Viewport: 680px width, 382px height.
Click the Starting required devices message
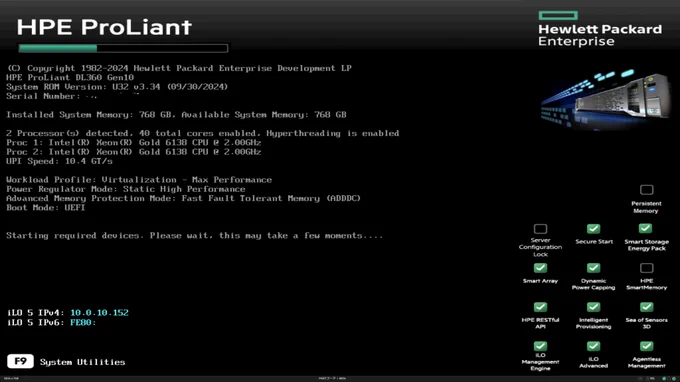(x=195, y=235)
